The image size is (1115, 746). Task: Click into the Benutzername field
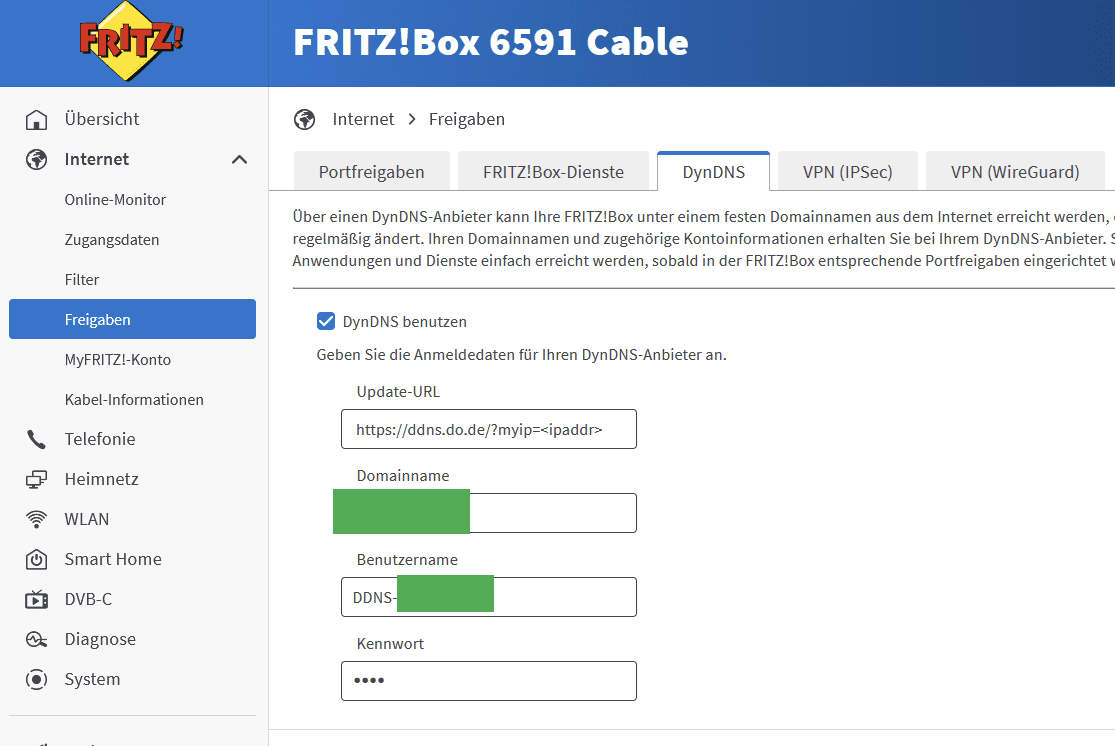pos(489,597)
